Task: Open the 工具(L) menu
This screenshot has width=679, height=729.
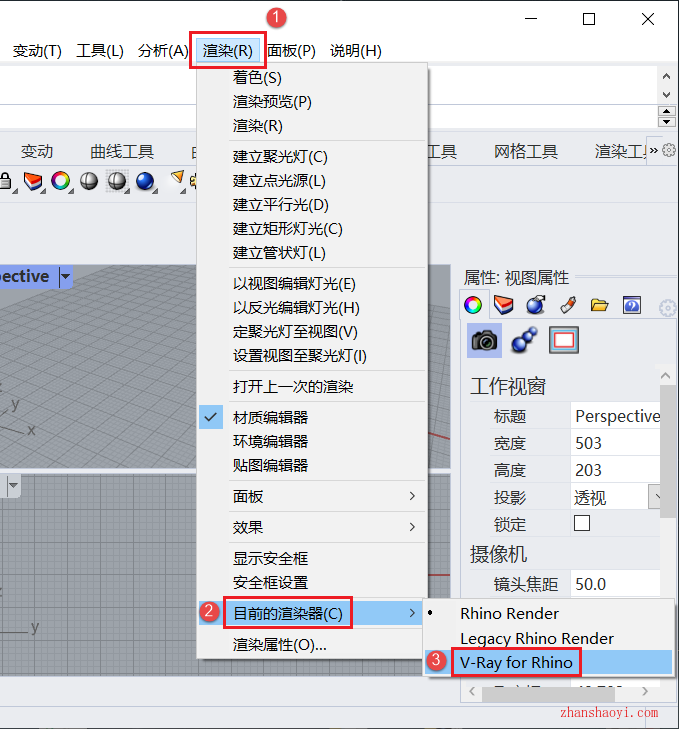Action: (x=100, y=50)
